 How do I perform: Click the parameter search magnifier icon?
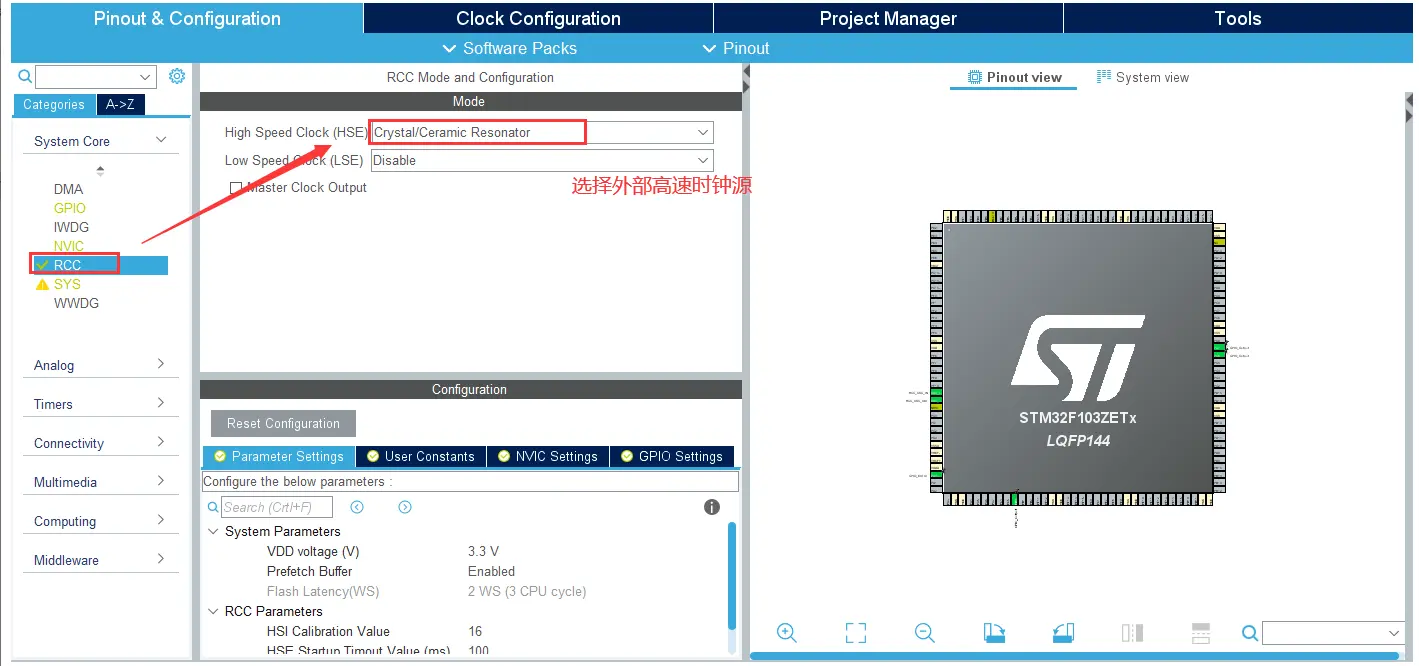coord(213,507)
